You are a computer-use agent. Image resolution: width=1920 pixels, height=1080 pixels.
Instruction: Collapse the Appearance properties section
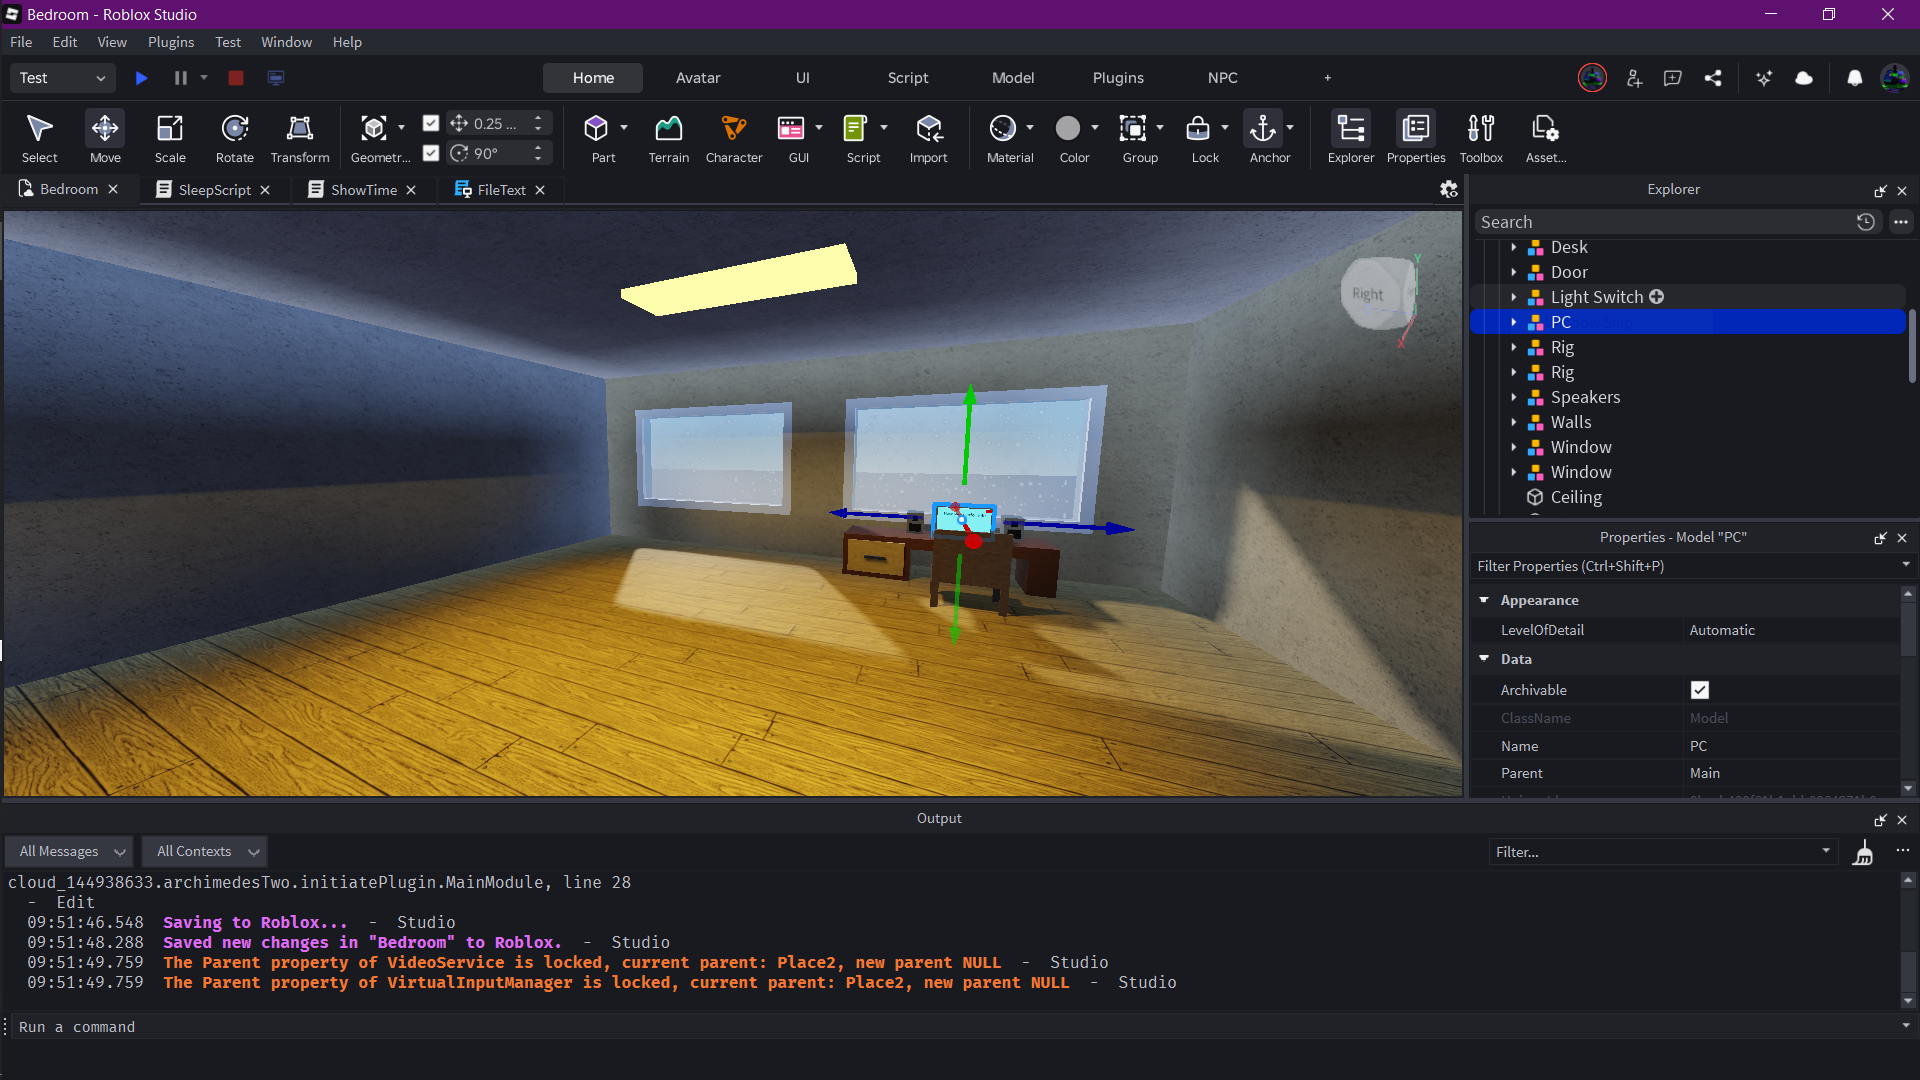(x=1484, y=600)
